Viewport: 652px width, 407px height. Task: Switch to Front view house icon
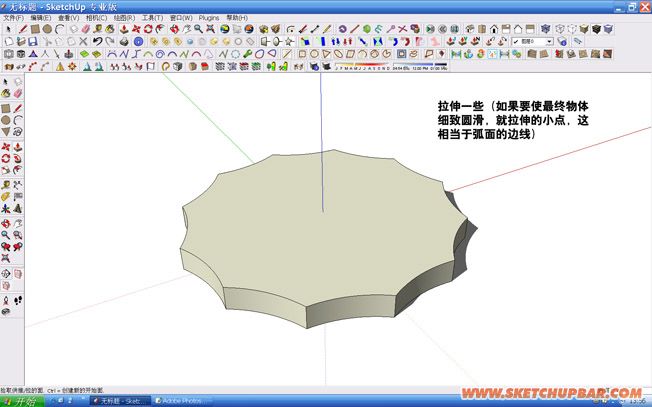click(494, 29)
